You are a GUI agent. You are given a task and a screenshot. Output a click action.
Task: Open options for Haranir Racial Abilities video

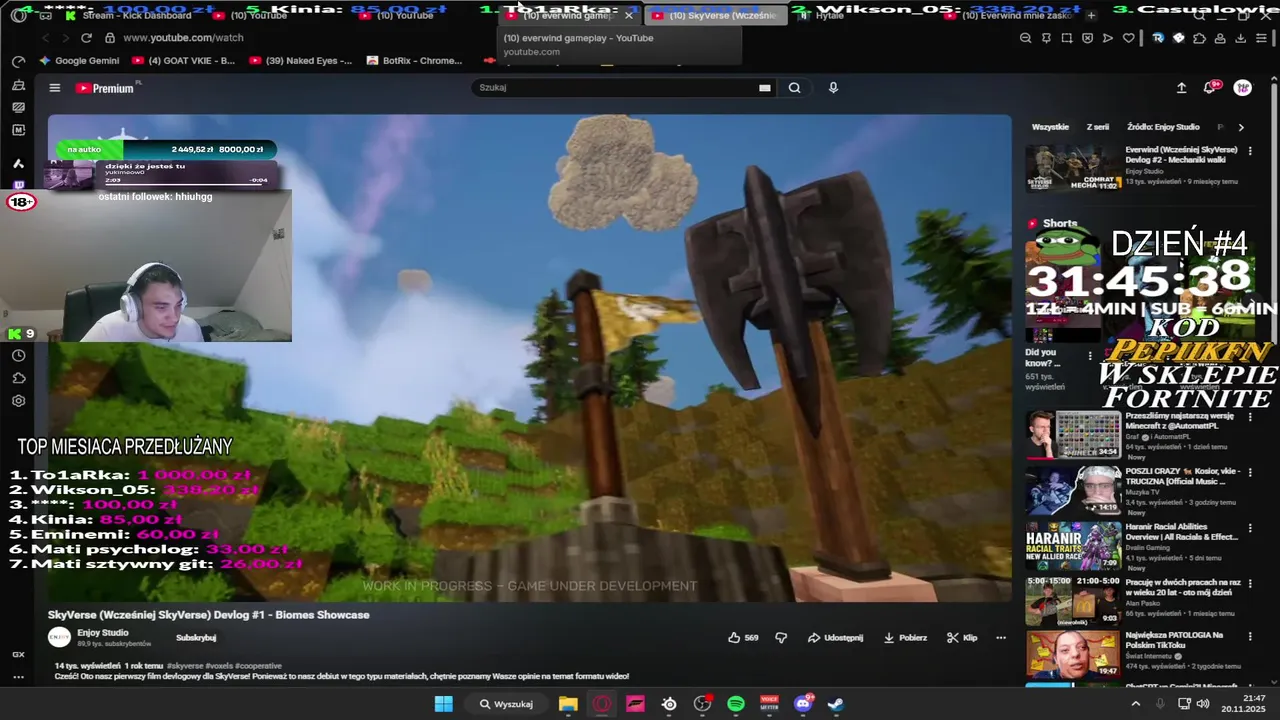click(1250, 528)
